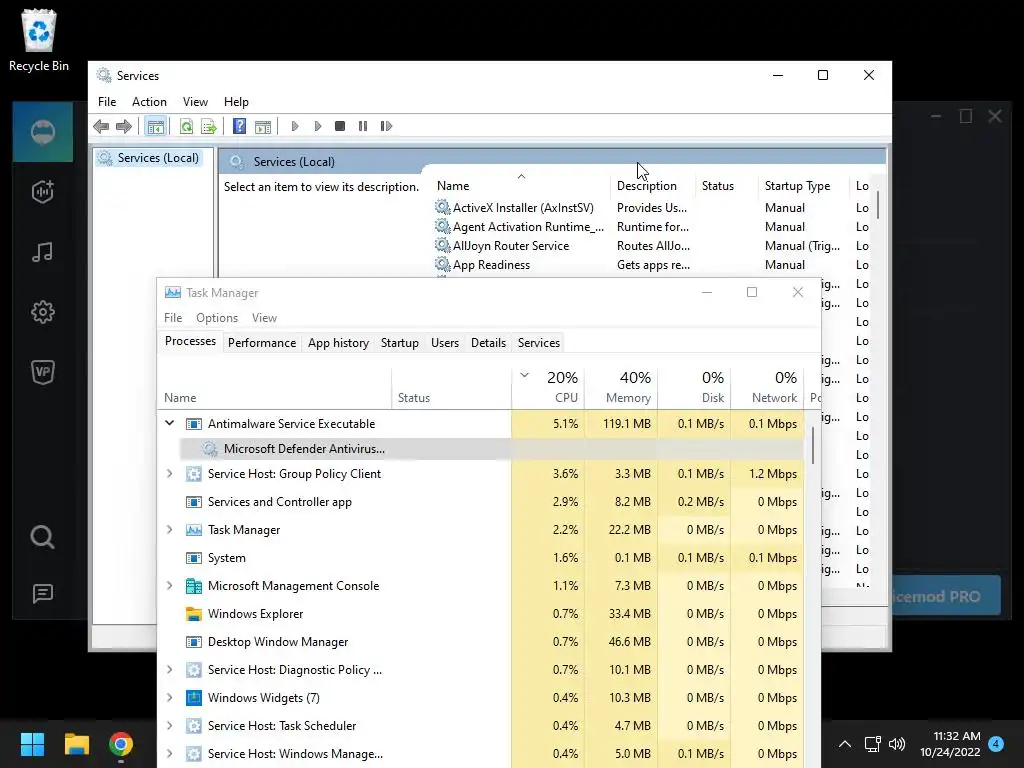The height and width of the screenshot is (768, 1024).
Task: Click Task Manager vertical scrollbar thumb
Action: point(812,445)
